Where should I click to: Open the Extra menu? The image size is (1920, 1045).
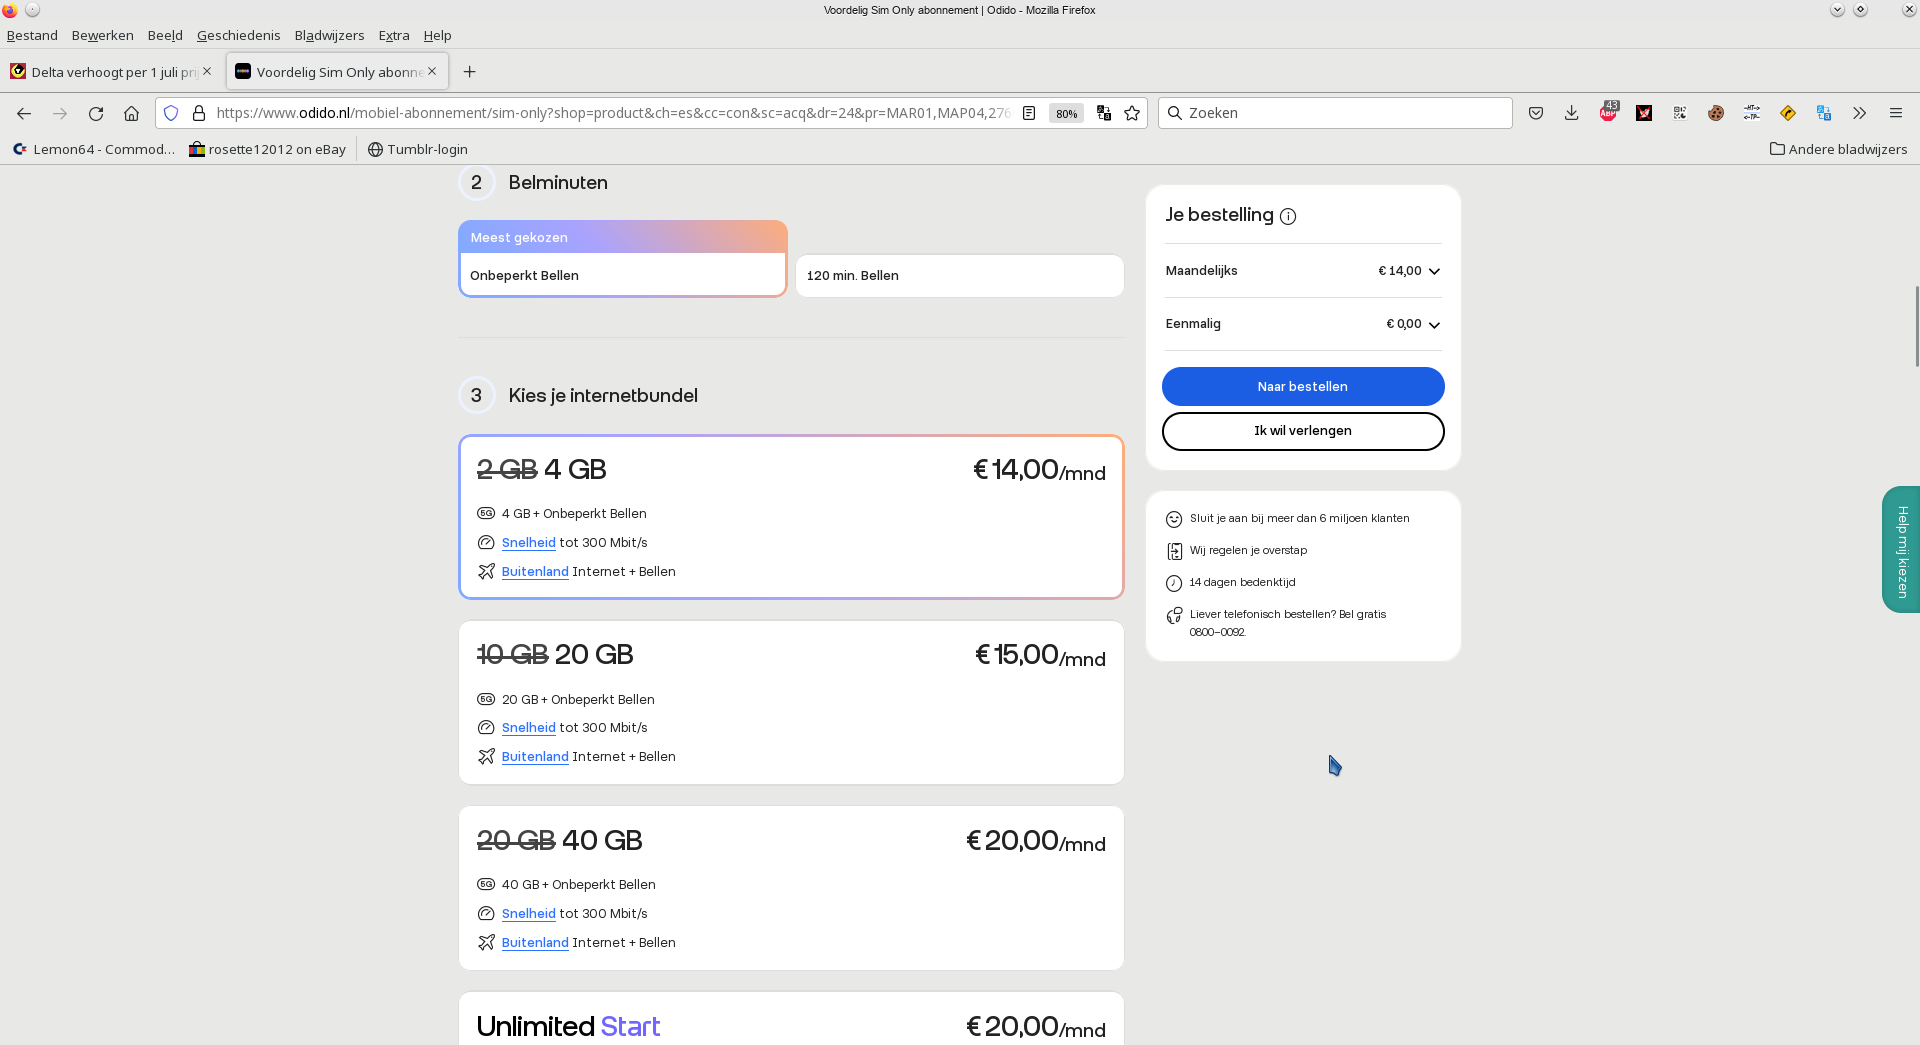pyautogui.click(x=394, y=35)
